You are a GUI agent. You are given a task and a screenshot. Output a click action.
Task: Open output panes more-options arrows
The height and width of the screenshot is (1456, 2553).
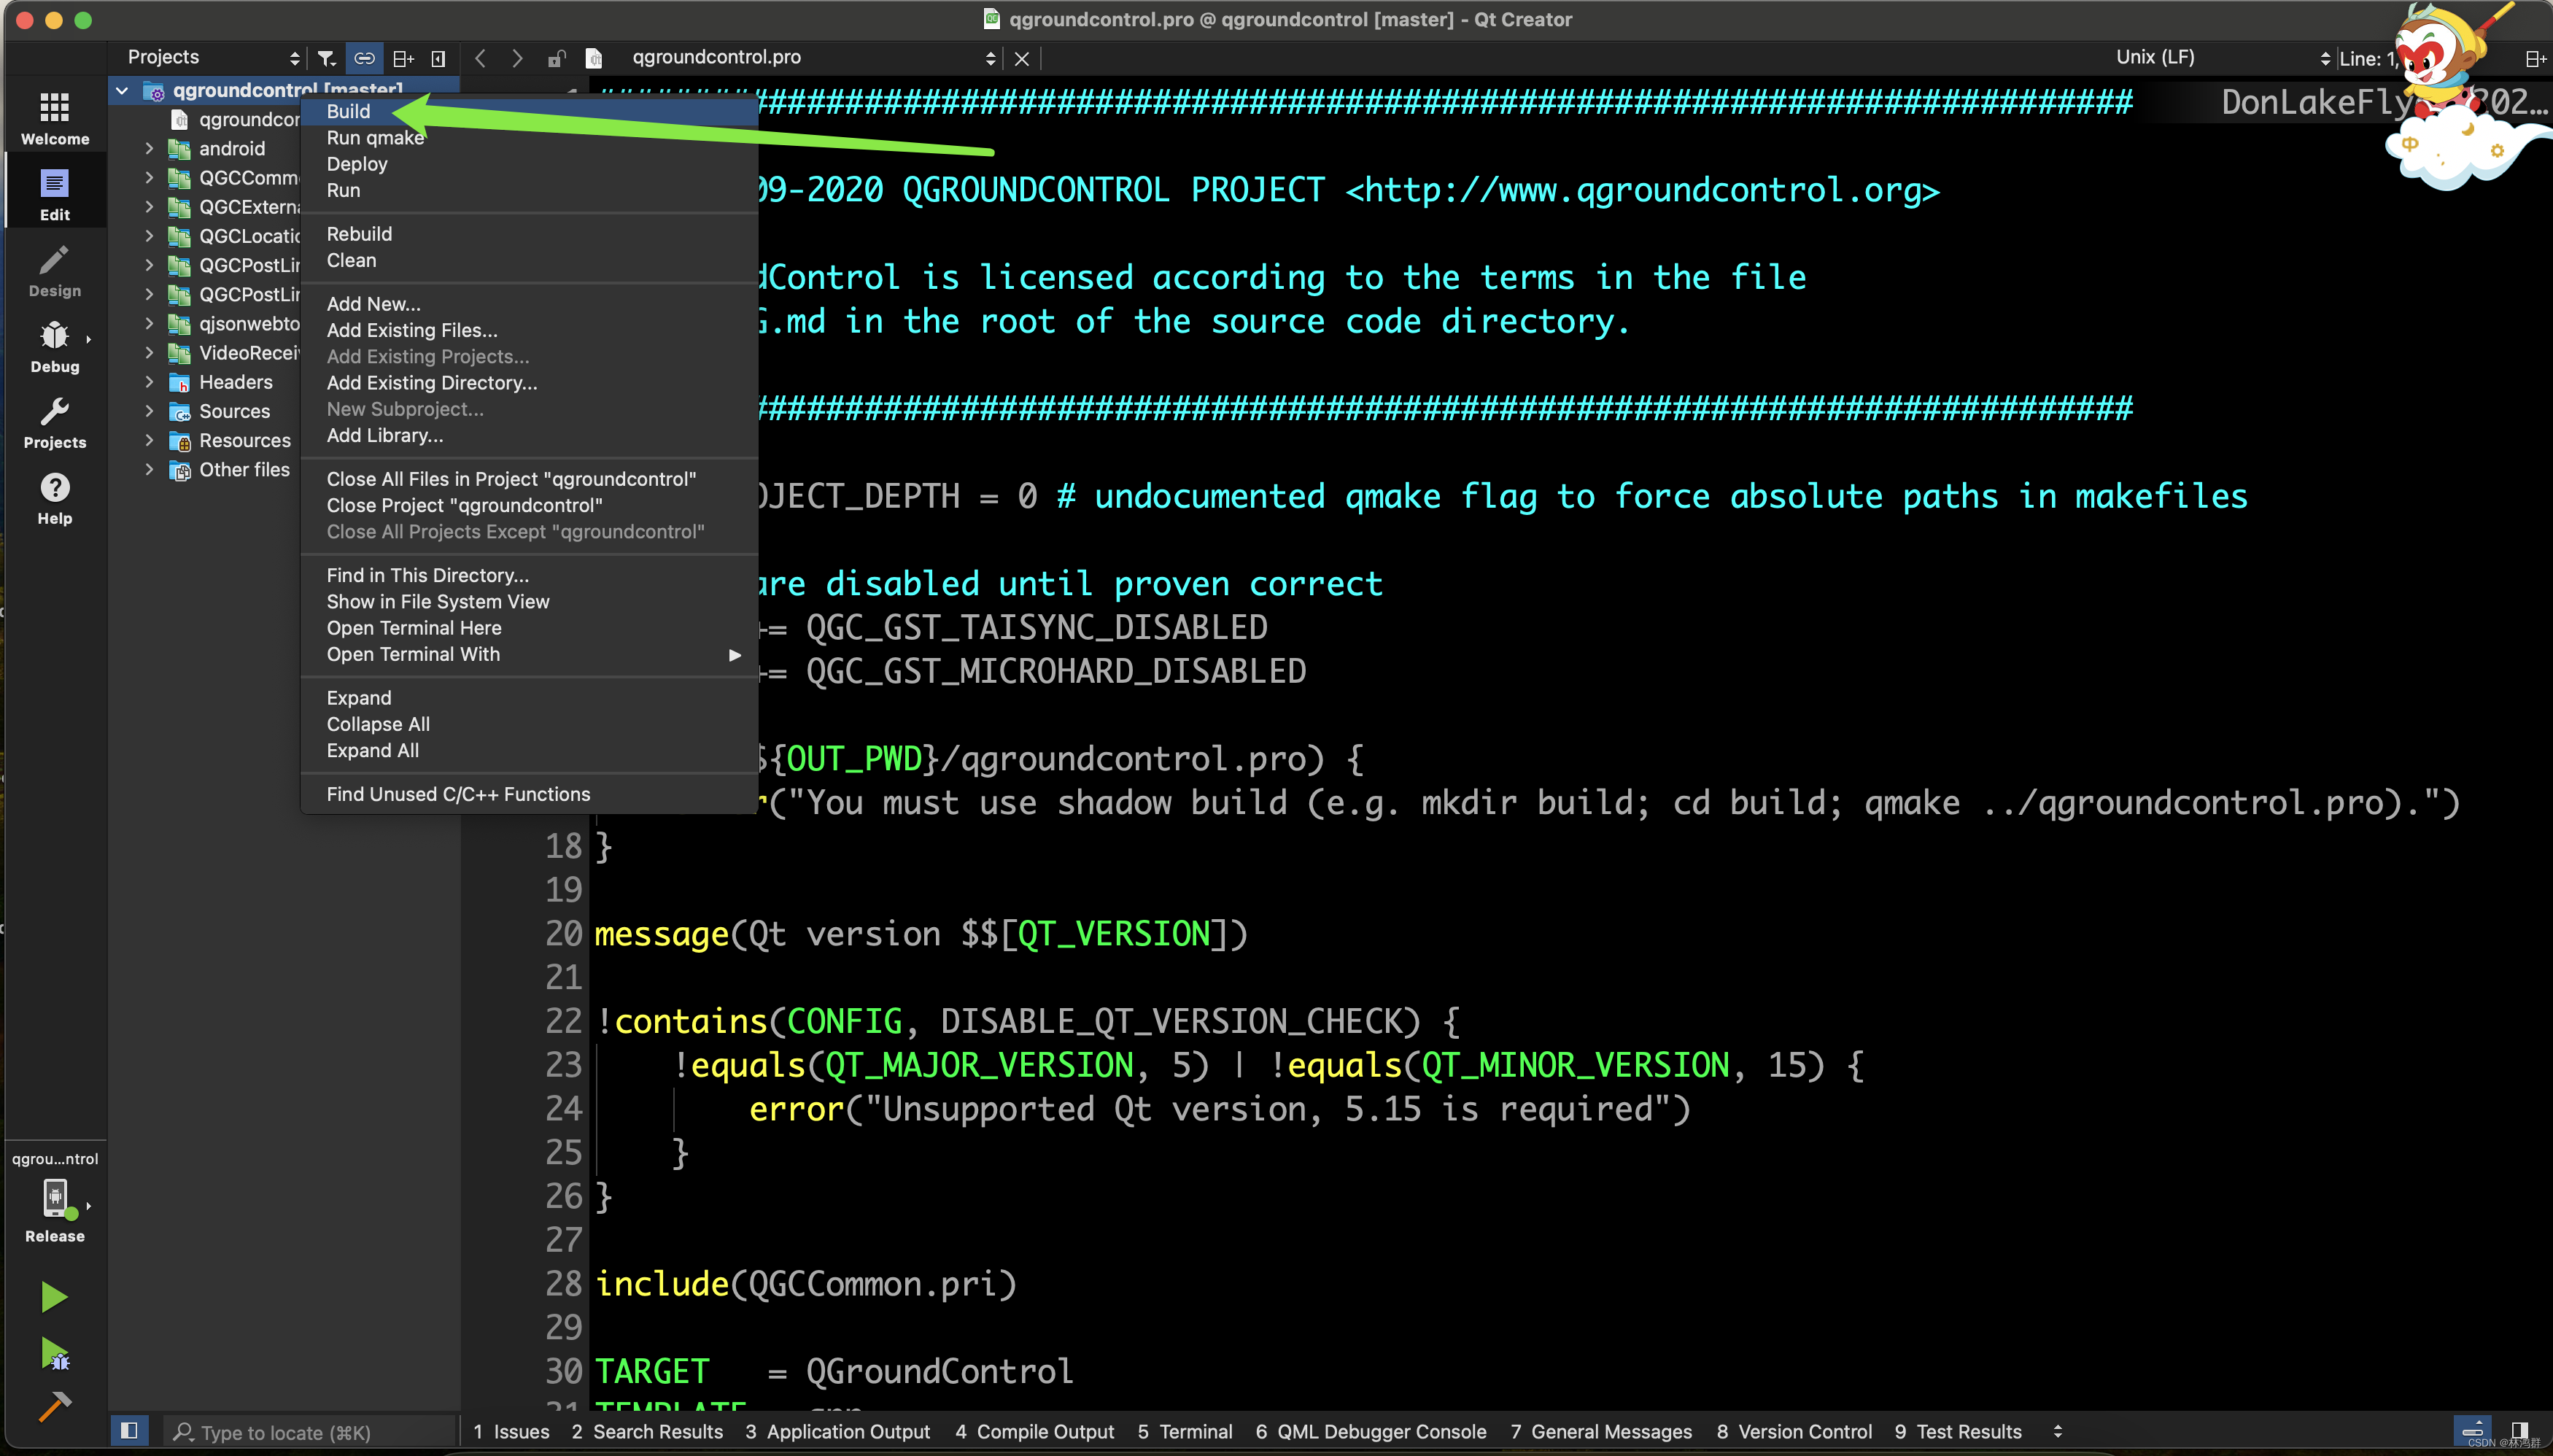click(2057, 1431)
